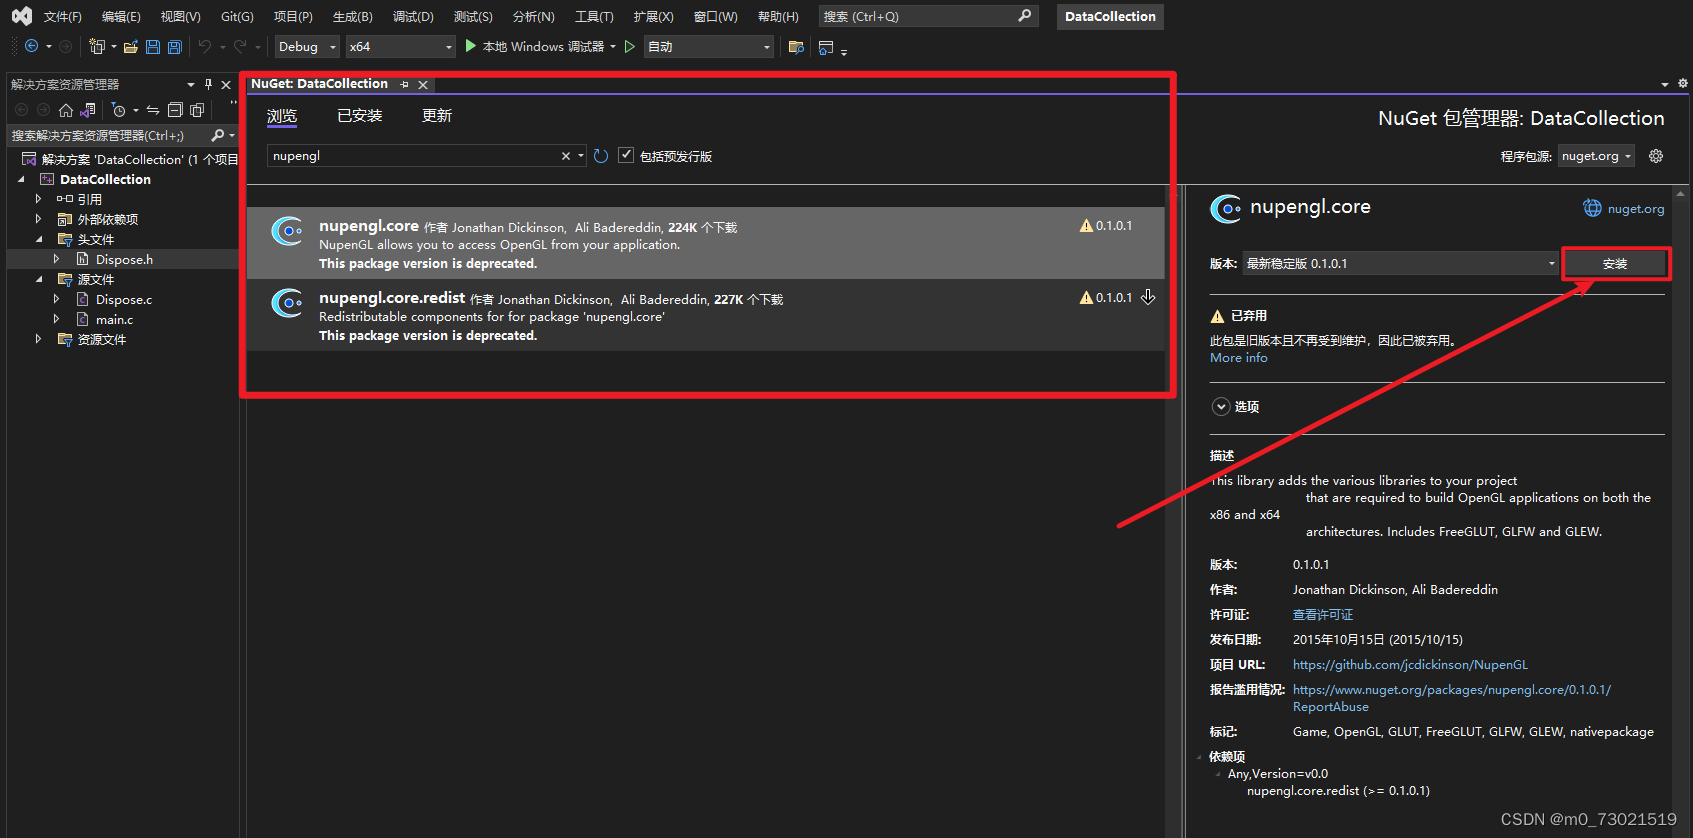
Task: Click the NuGet package search input field
Action: [414, 156]
